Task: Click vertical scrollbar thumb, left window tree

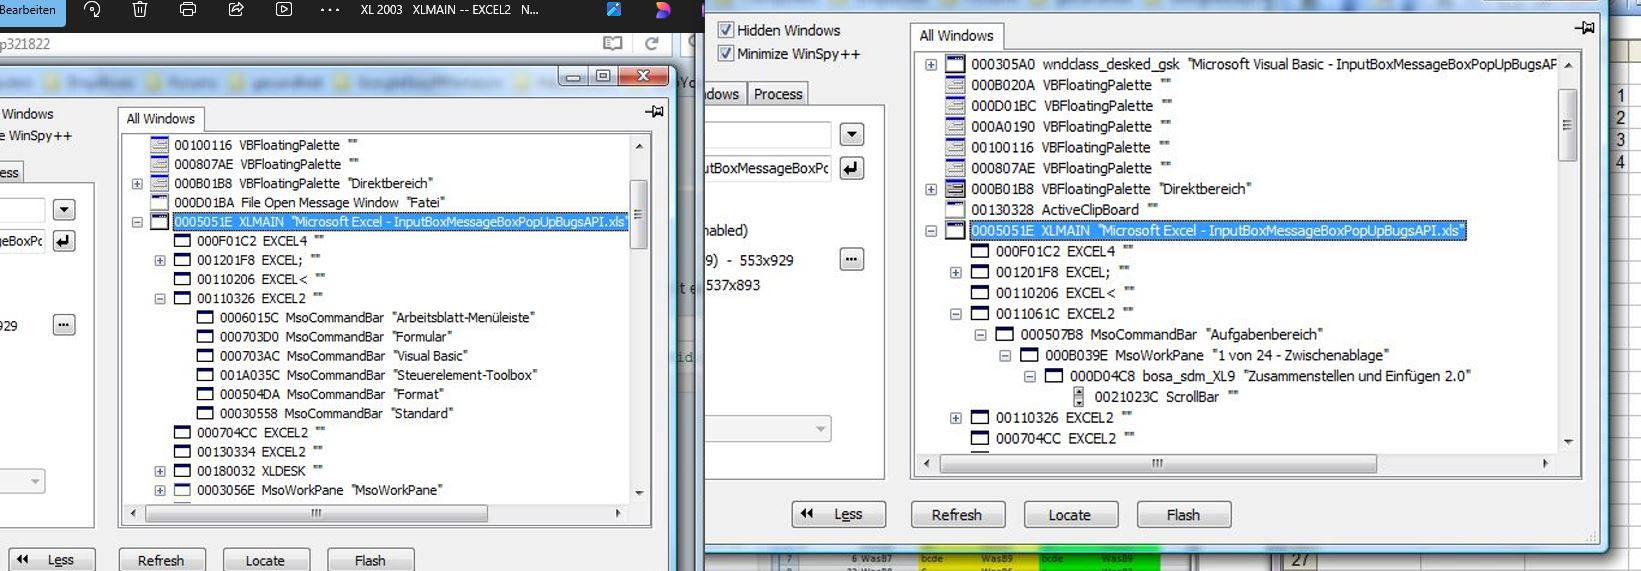Action: [x=638, y=214]
